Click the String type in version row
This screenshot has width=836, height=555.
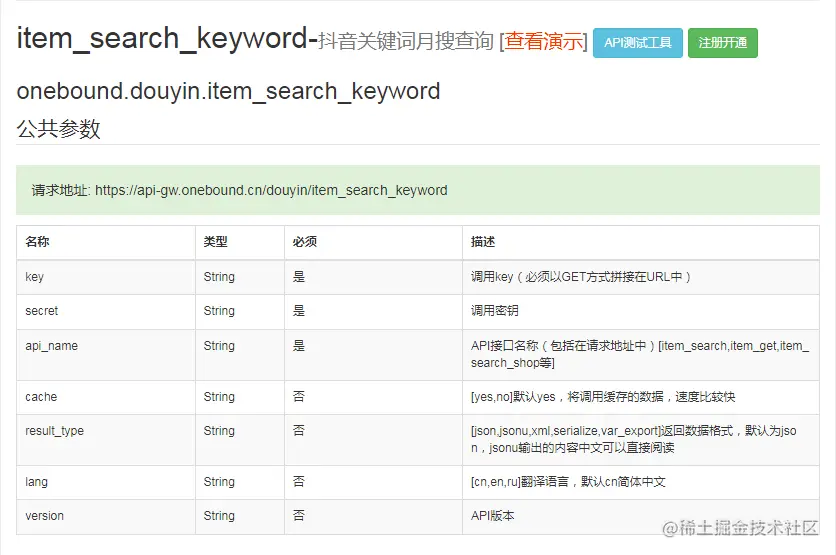(219, 516)
